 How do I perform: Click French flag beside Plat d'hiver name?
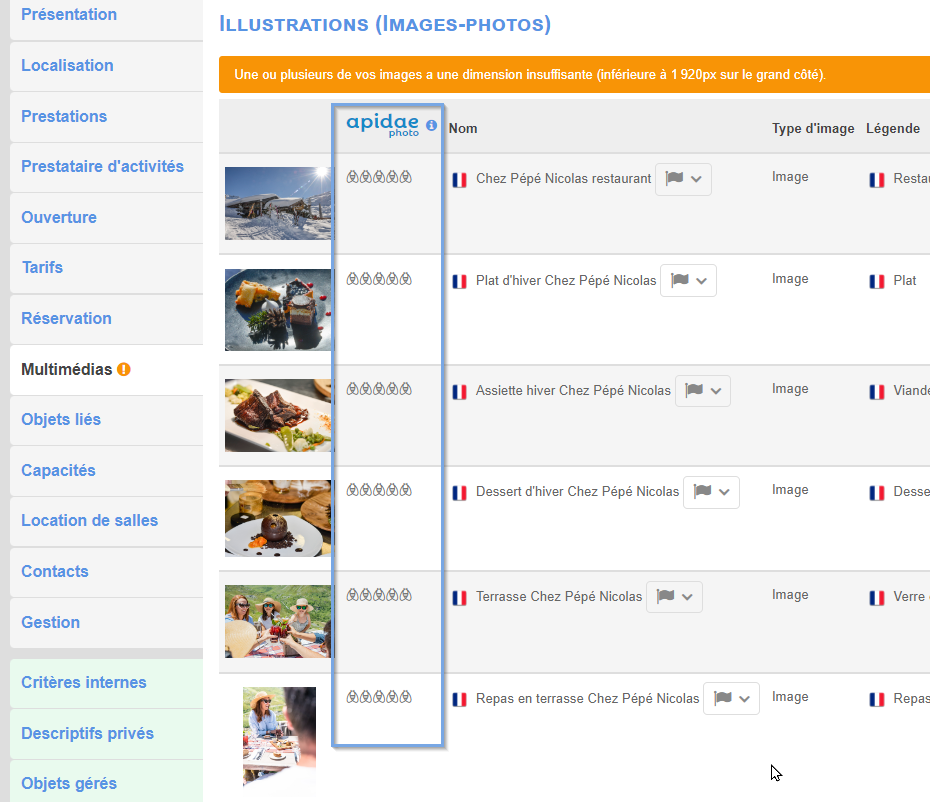(460, 281)
